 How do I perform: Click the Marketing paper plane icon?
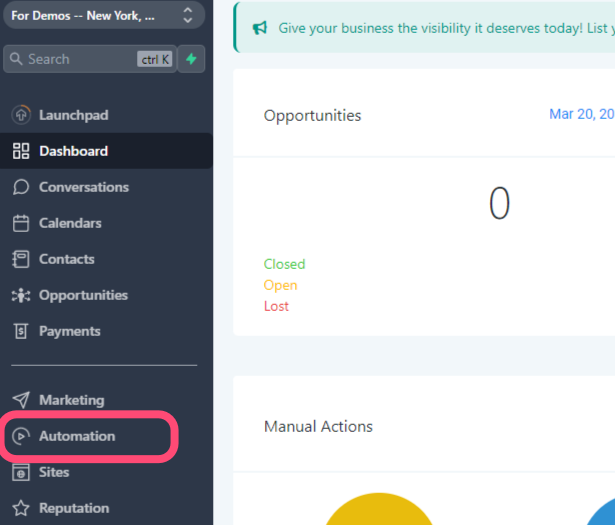tap(21, 400)
